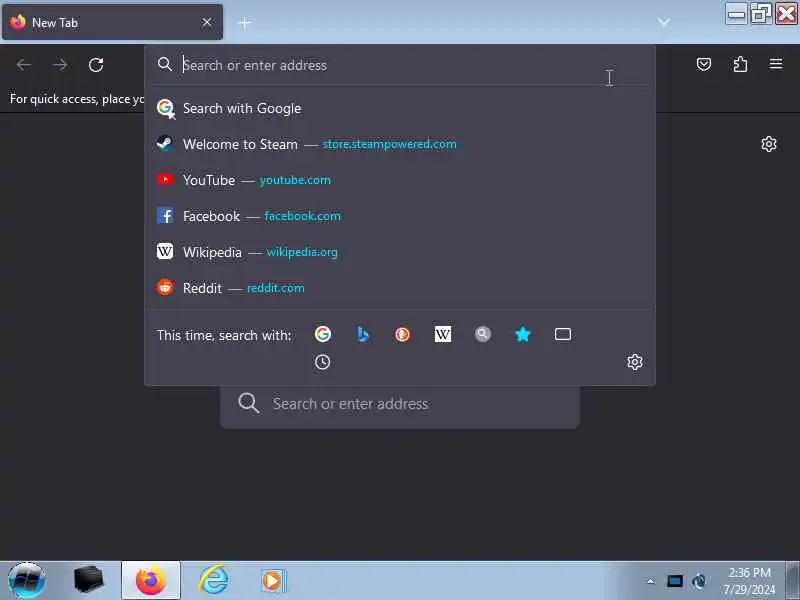Select the gray magnifier search engine icon
This screenshot has width=800, height=600.
pos(483,334)
